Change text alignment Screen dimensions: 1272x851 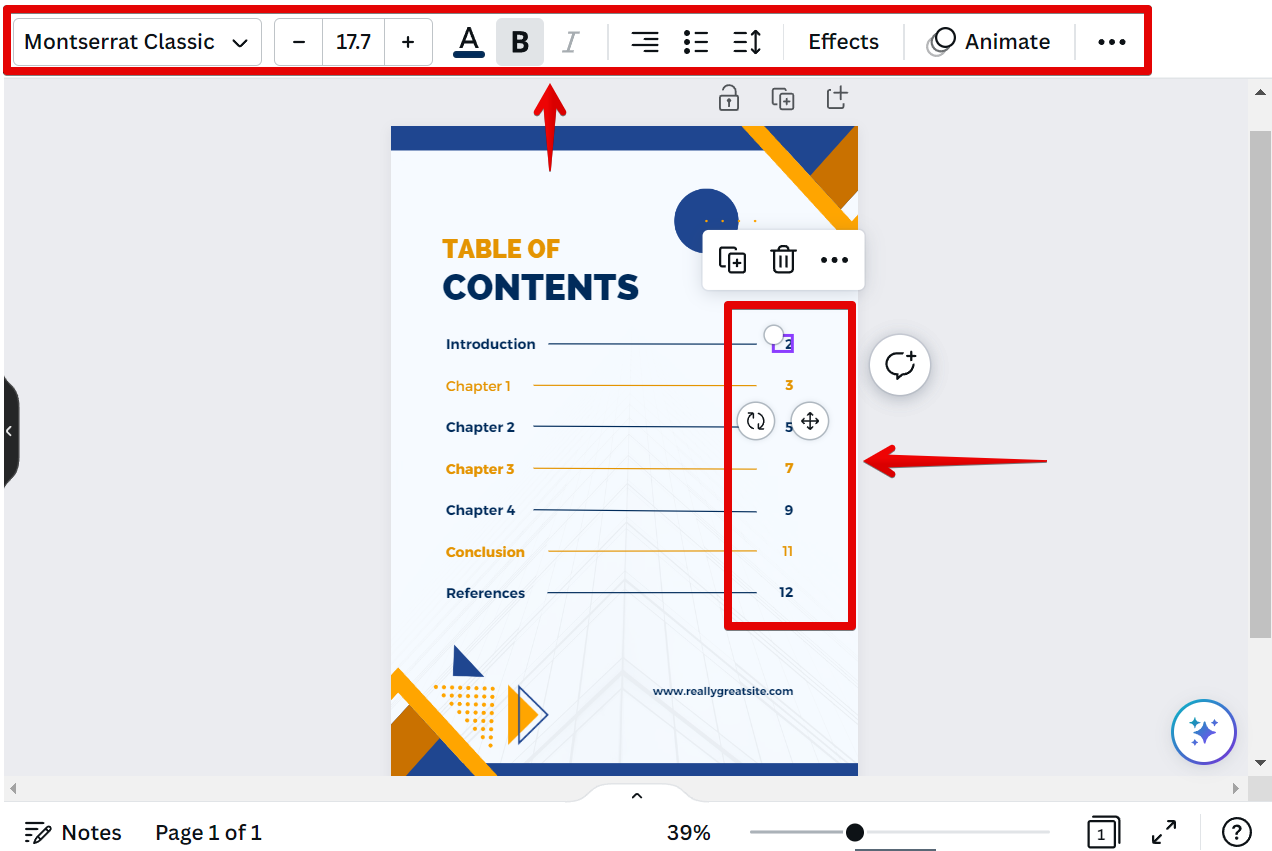(x=645, y=42)
